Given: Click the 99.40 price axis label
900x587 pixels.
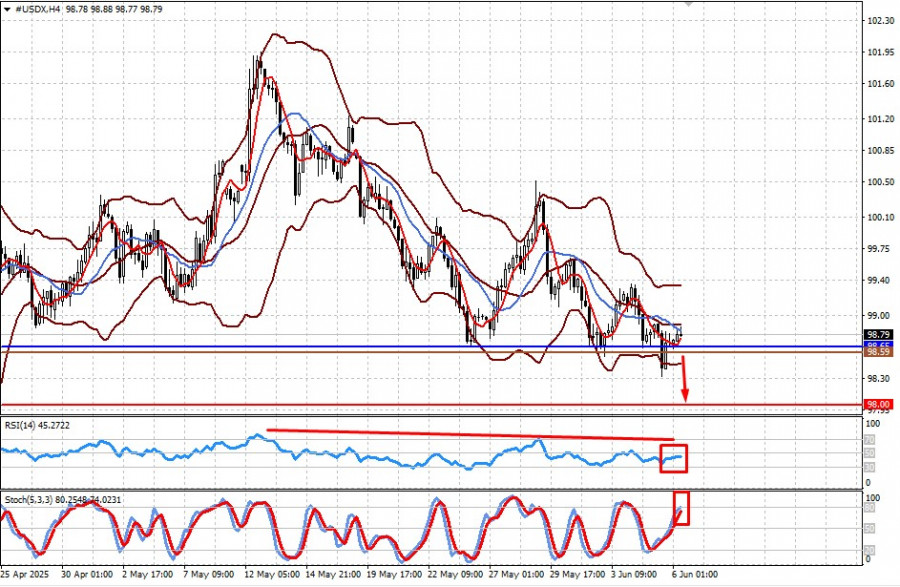Looking at the screenshot, I should coord(878,281).
